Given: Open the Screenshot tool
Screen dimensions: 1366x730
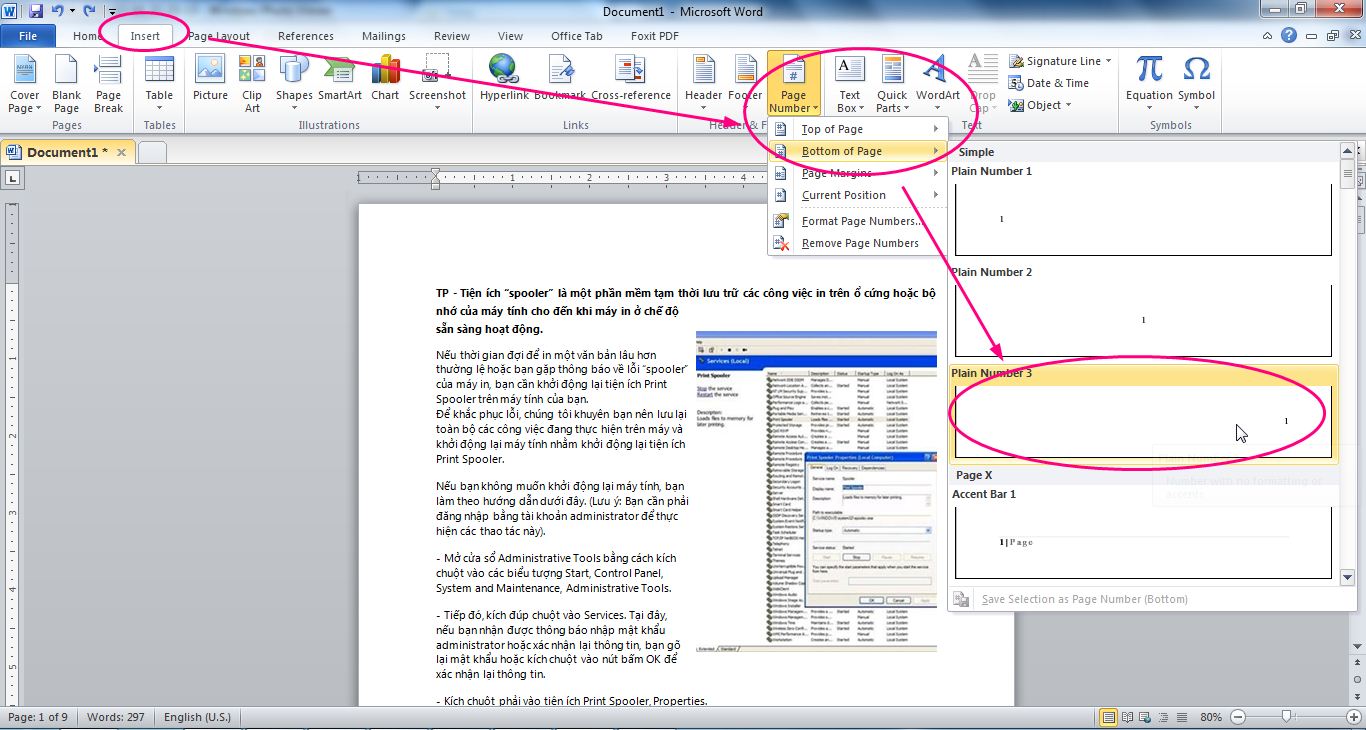Looking at the screenshot, I should (437, 85).
